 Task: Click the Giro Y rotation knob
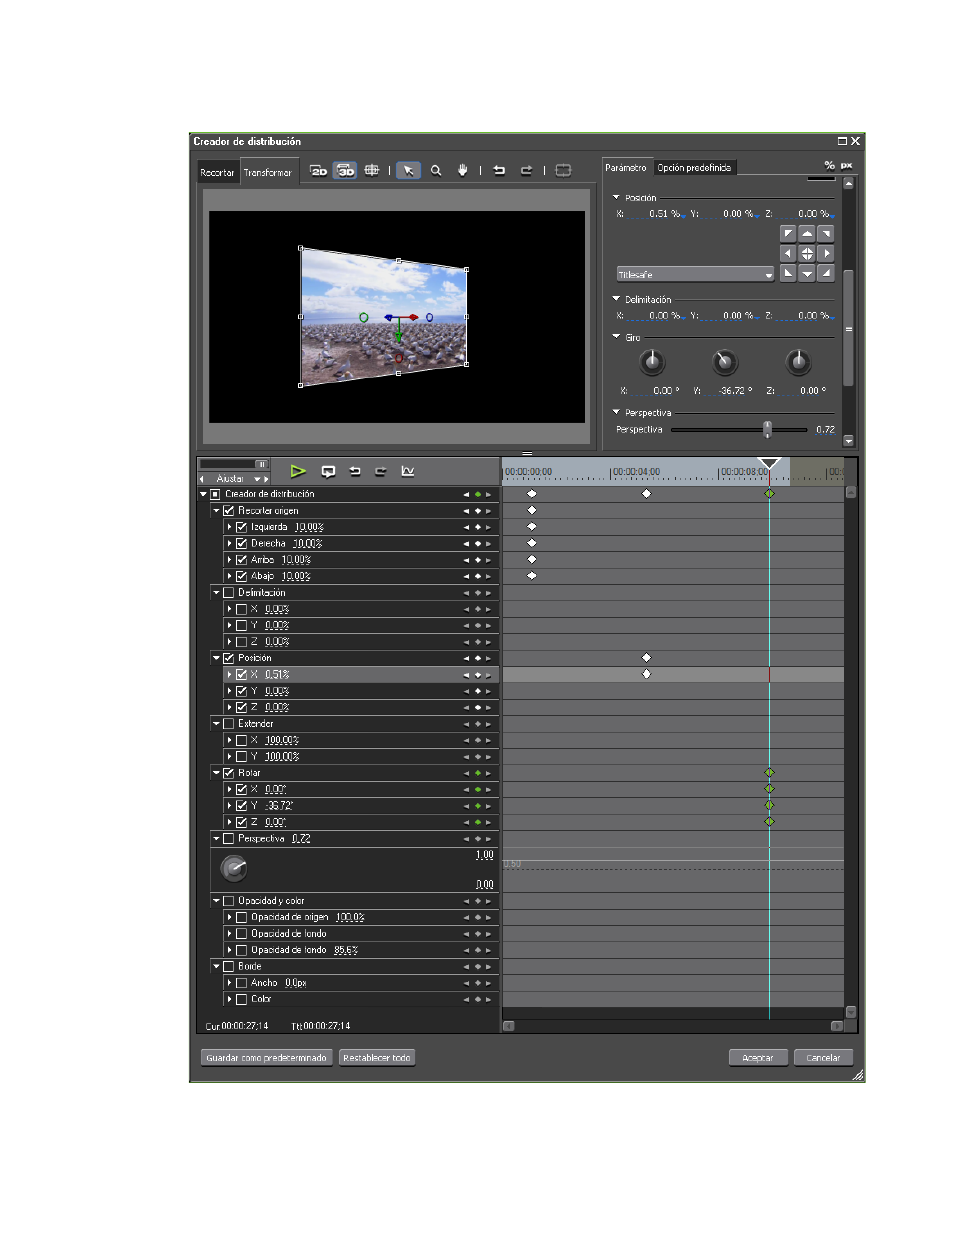click(x=725, y=362)
